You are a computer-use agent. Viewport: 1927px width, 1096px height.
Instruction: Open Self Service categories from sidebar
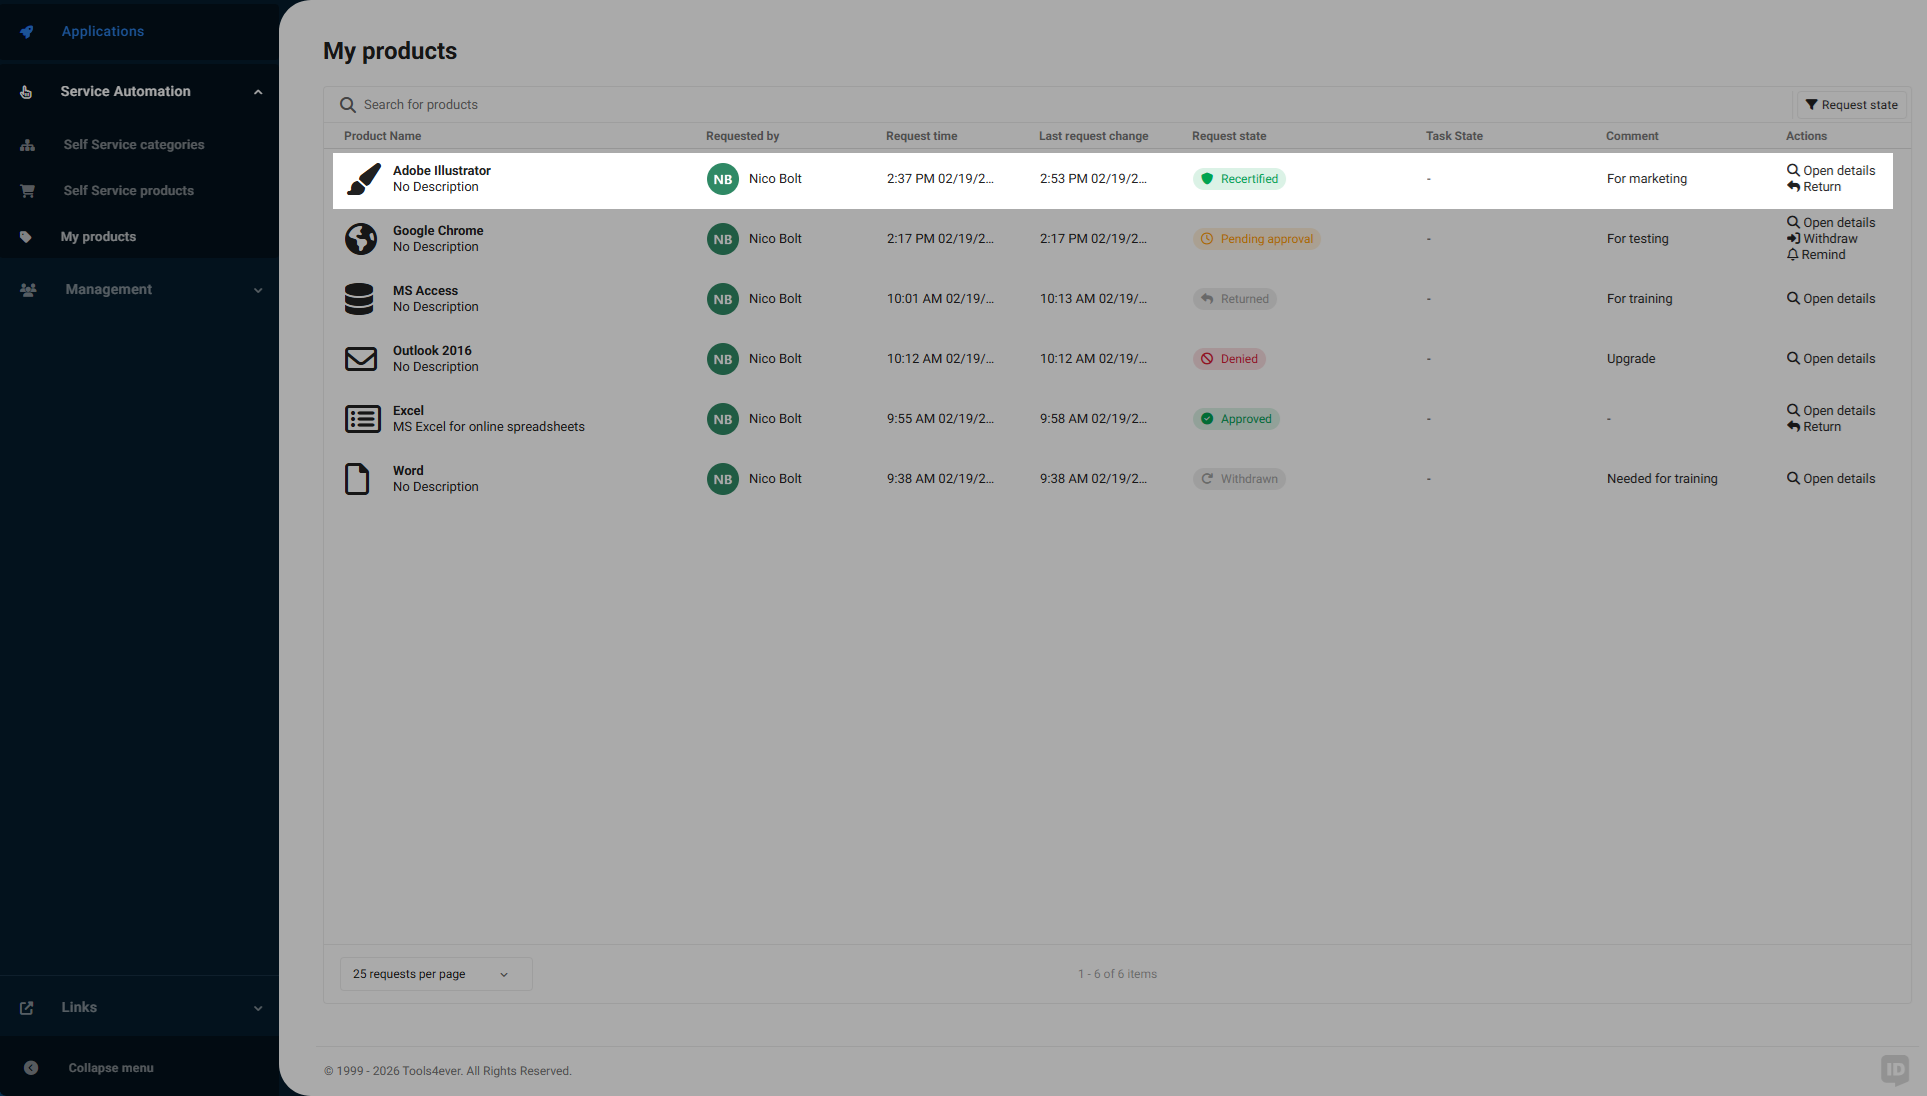tap(133, 144)
